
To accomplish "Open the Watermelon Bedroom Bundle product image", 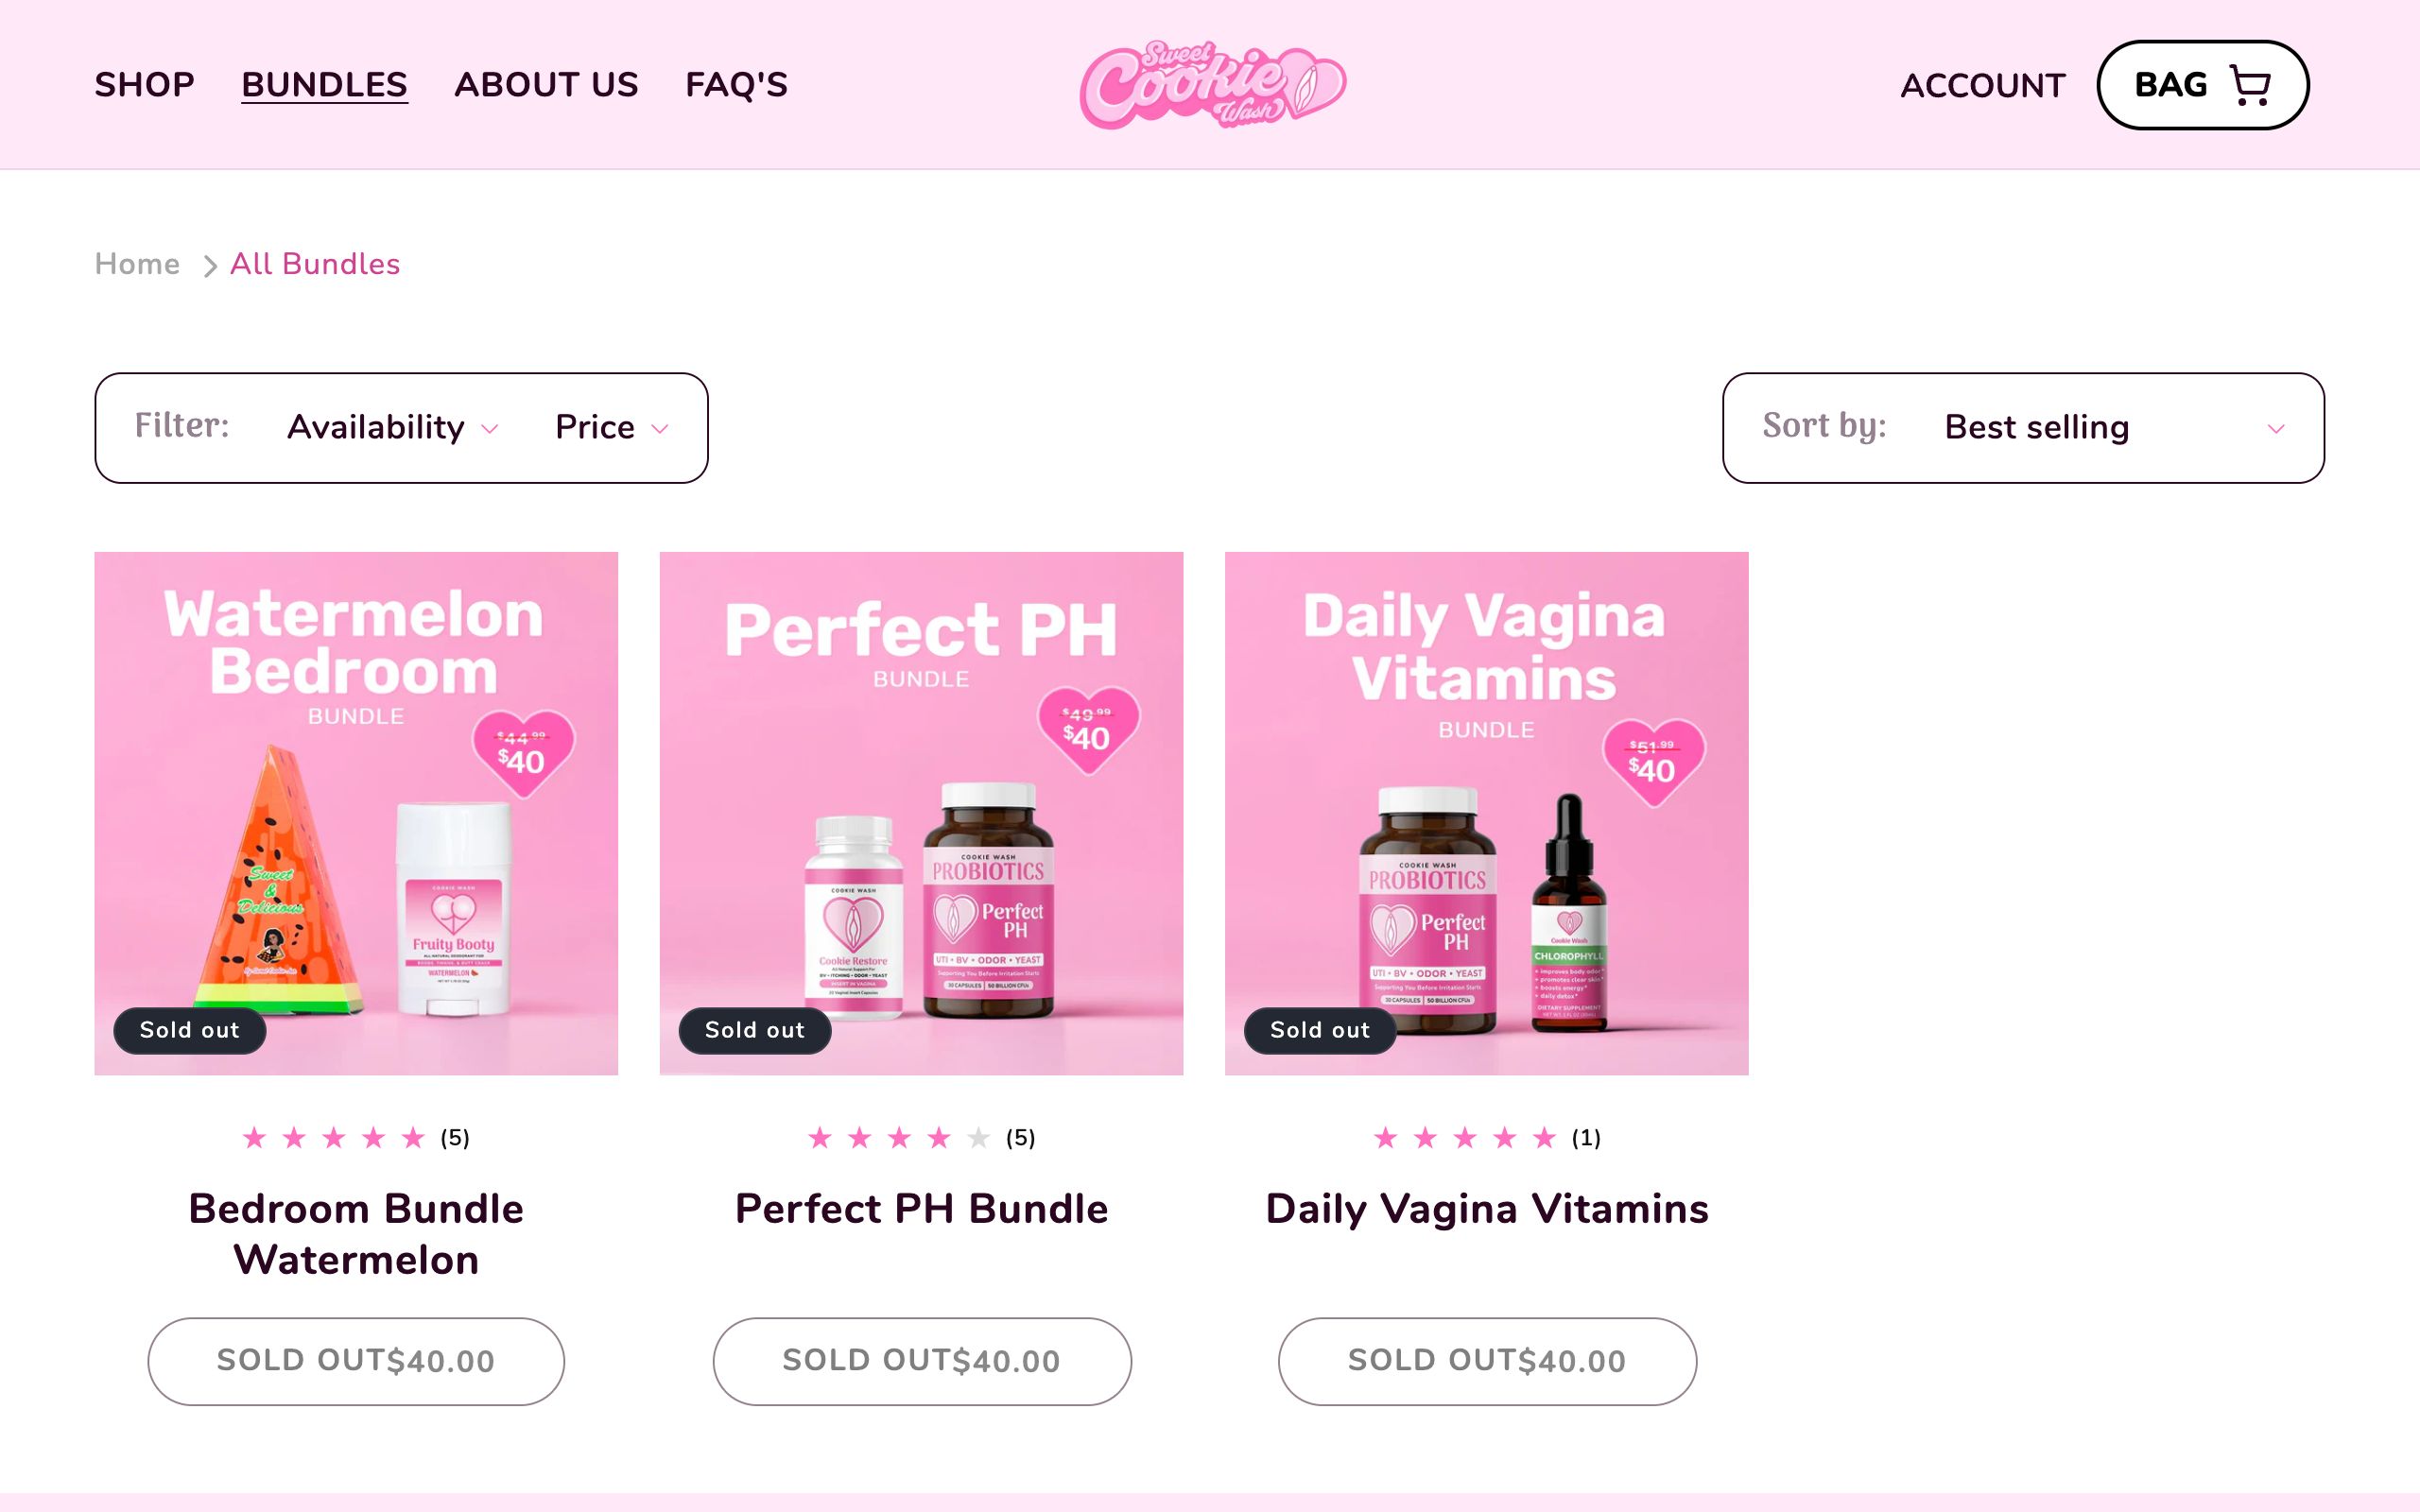I will click(x=356, y=813).
